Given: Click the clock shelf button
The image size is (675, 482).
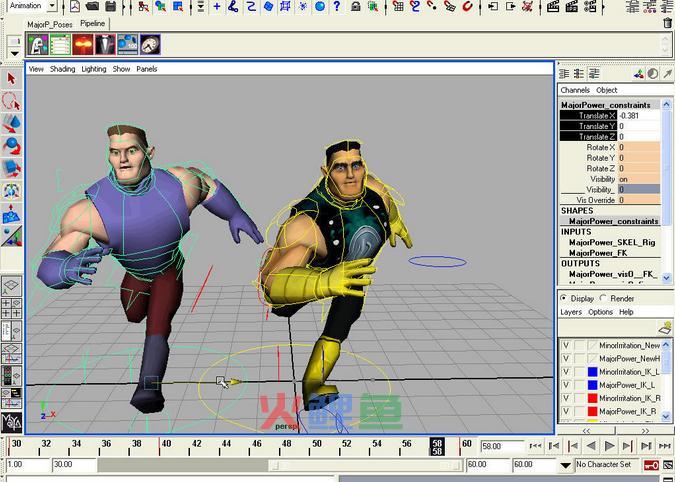Looking at the screenshot, I should [x=150, y=44].
